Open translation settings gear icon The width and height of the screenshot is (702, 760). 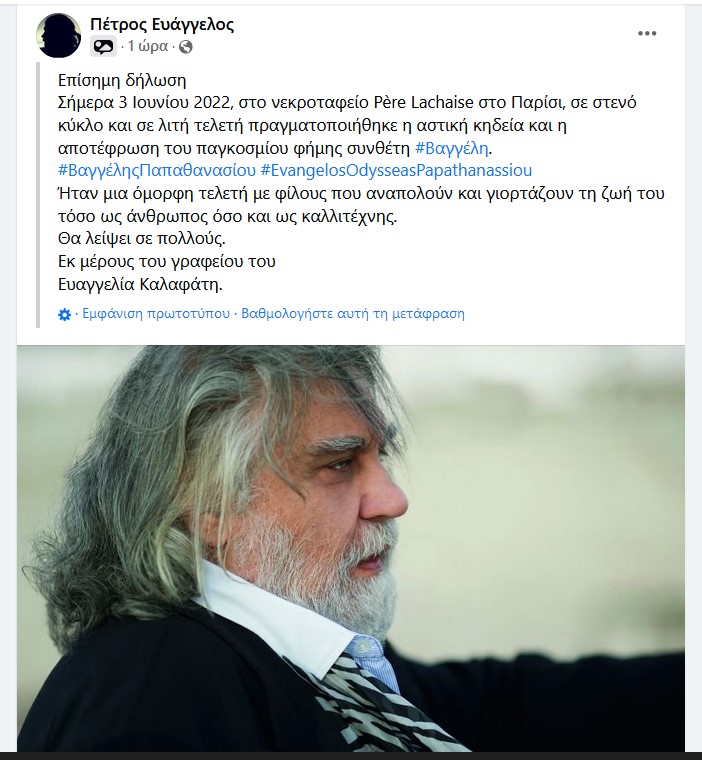click(x=64, y=315)
